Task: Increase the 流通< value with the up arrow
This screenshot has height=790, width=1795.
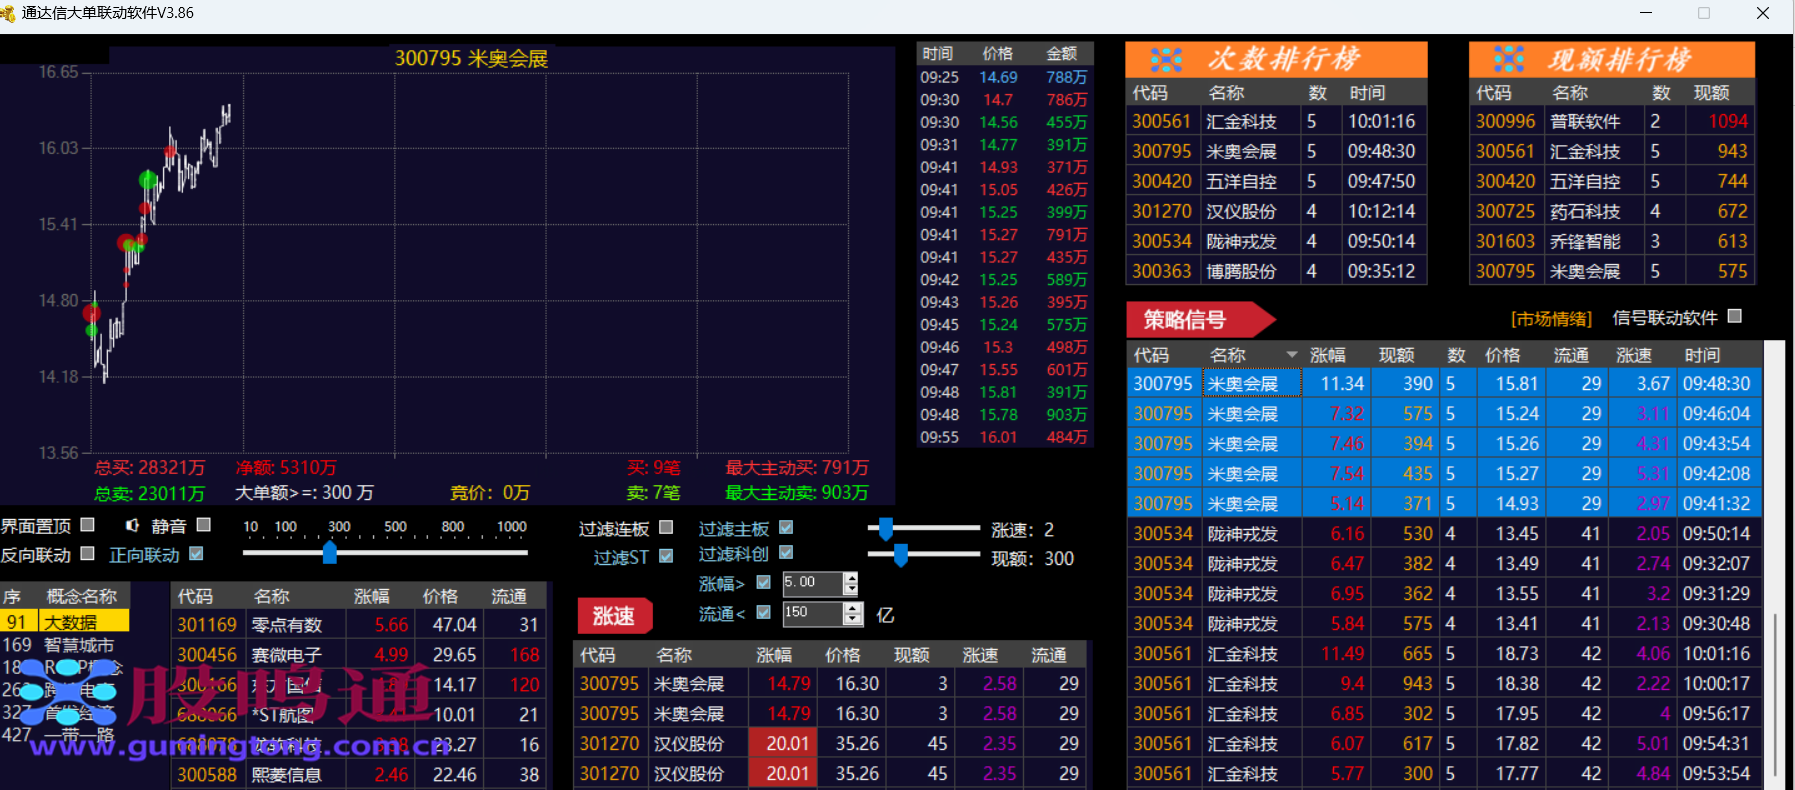Action: [x=852, y=608]
